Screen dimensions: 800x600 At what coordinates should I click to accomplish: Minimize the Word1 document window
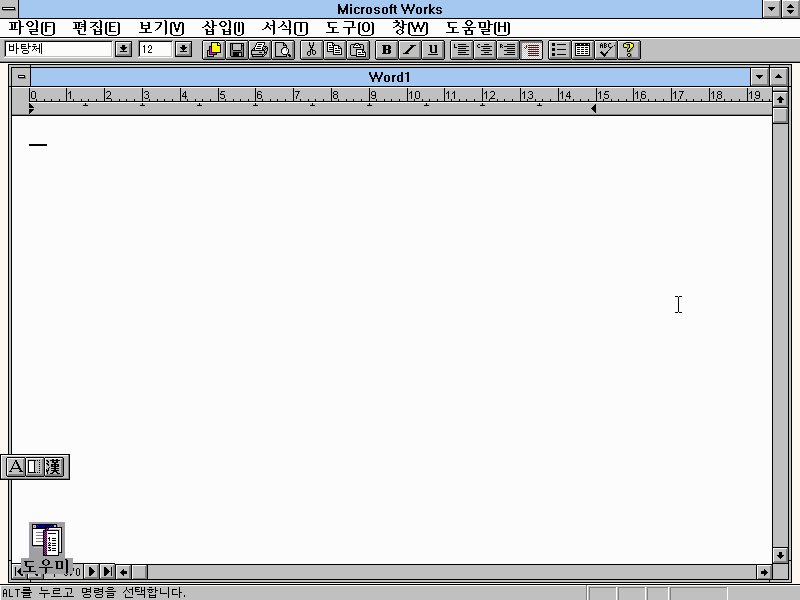759,77
